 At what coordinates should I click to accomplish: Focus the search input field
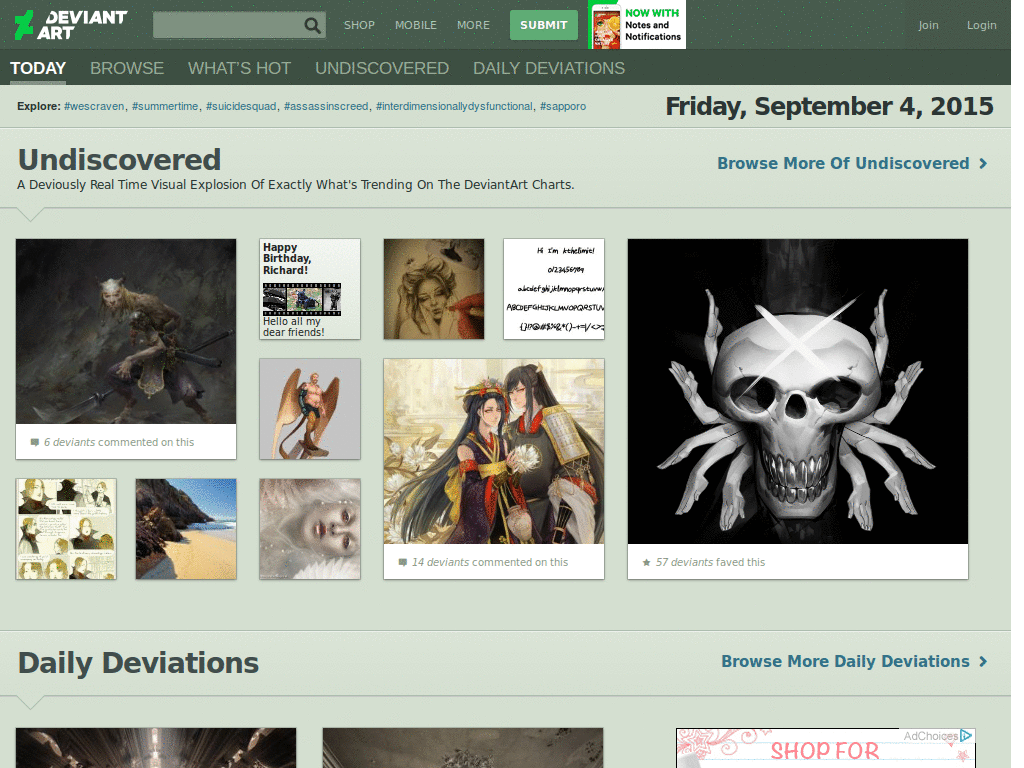(229, 25)
